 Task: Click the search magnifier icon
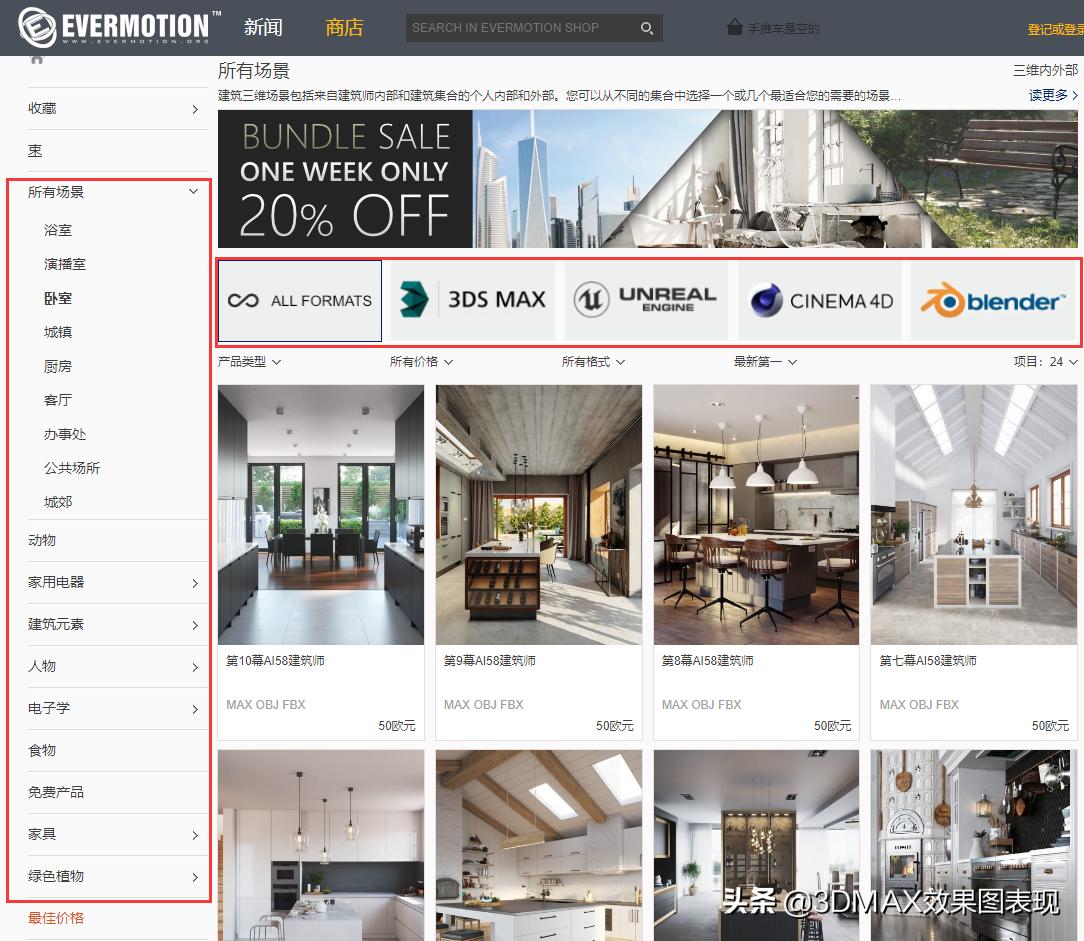[x=647, y=28]
